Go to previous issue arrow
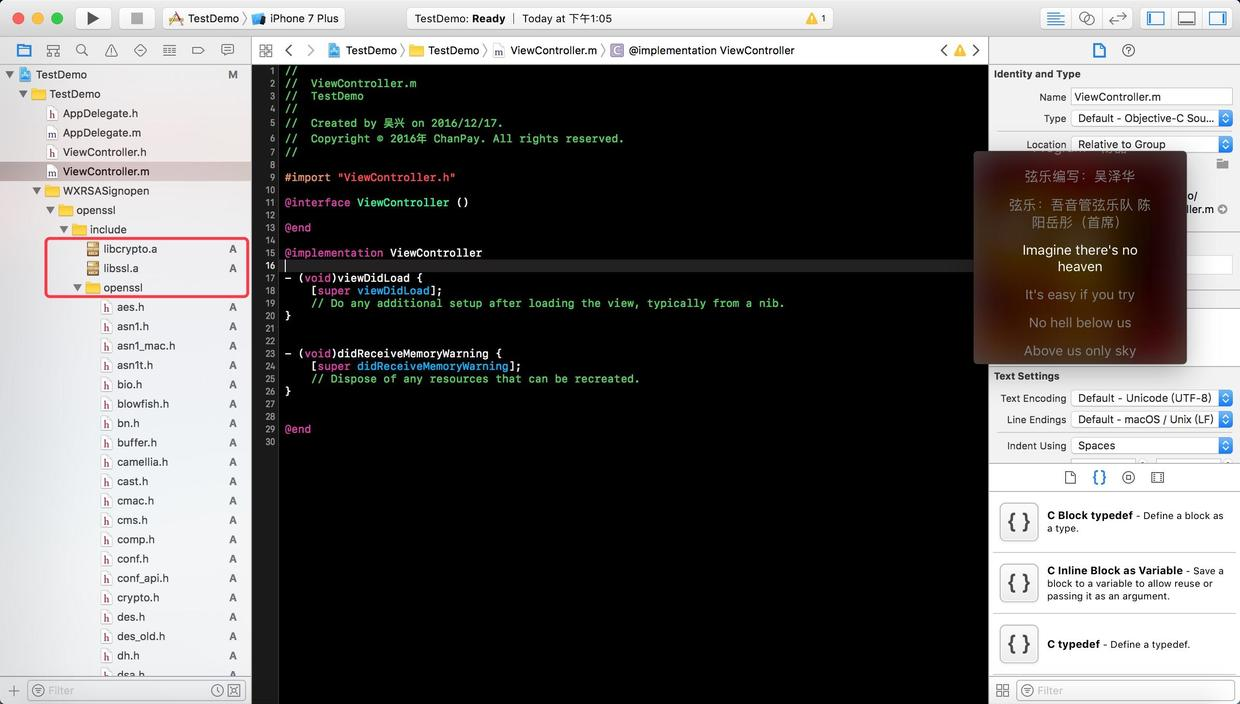The width and height of the screenshot is (1240, 704). pyautogui.click(x=943, y=50)
